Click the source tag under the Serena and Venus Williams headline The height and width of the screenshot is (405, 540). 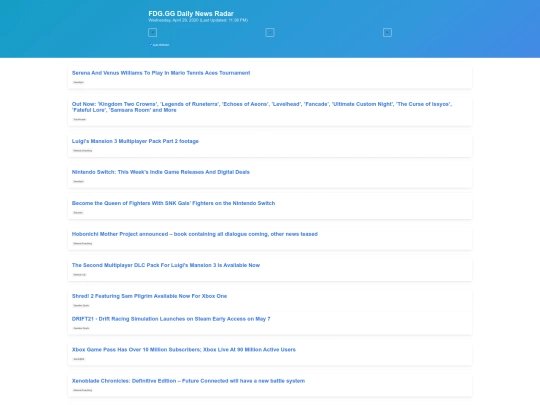tap(79, 82)
